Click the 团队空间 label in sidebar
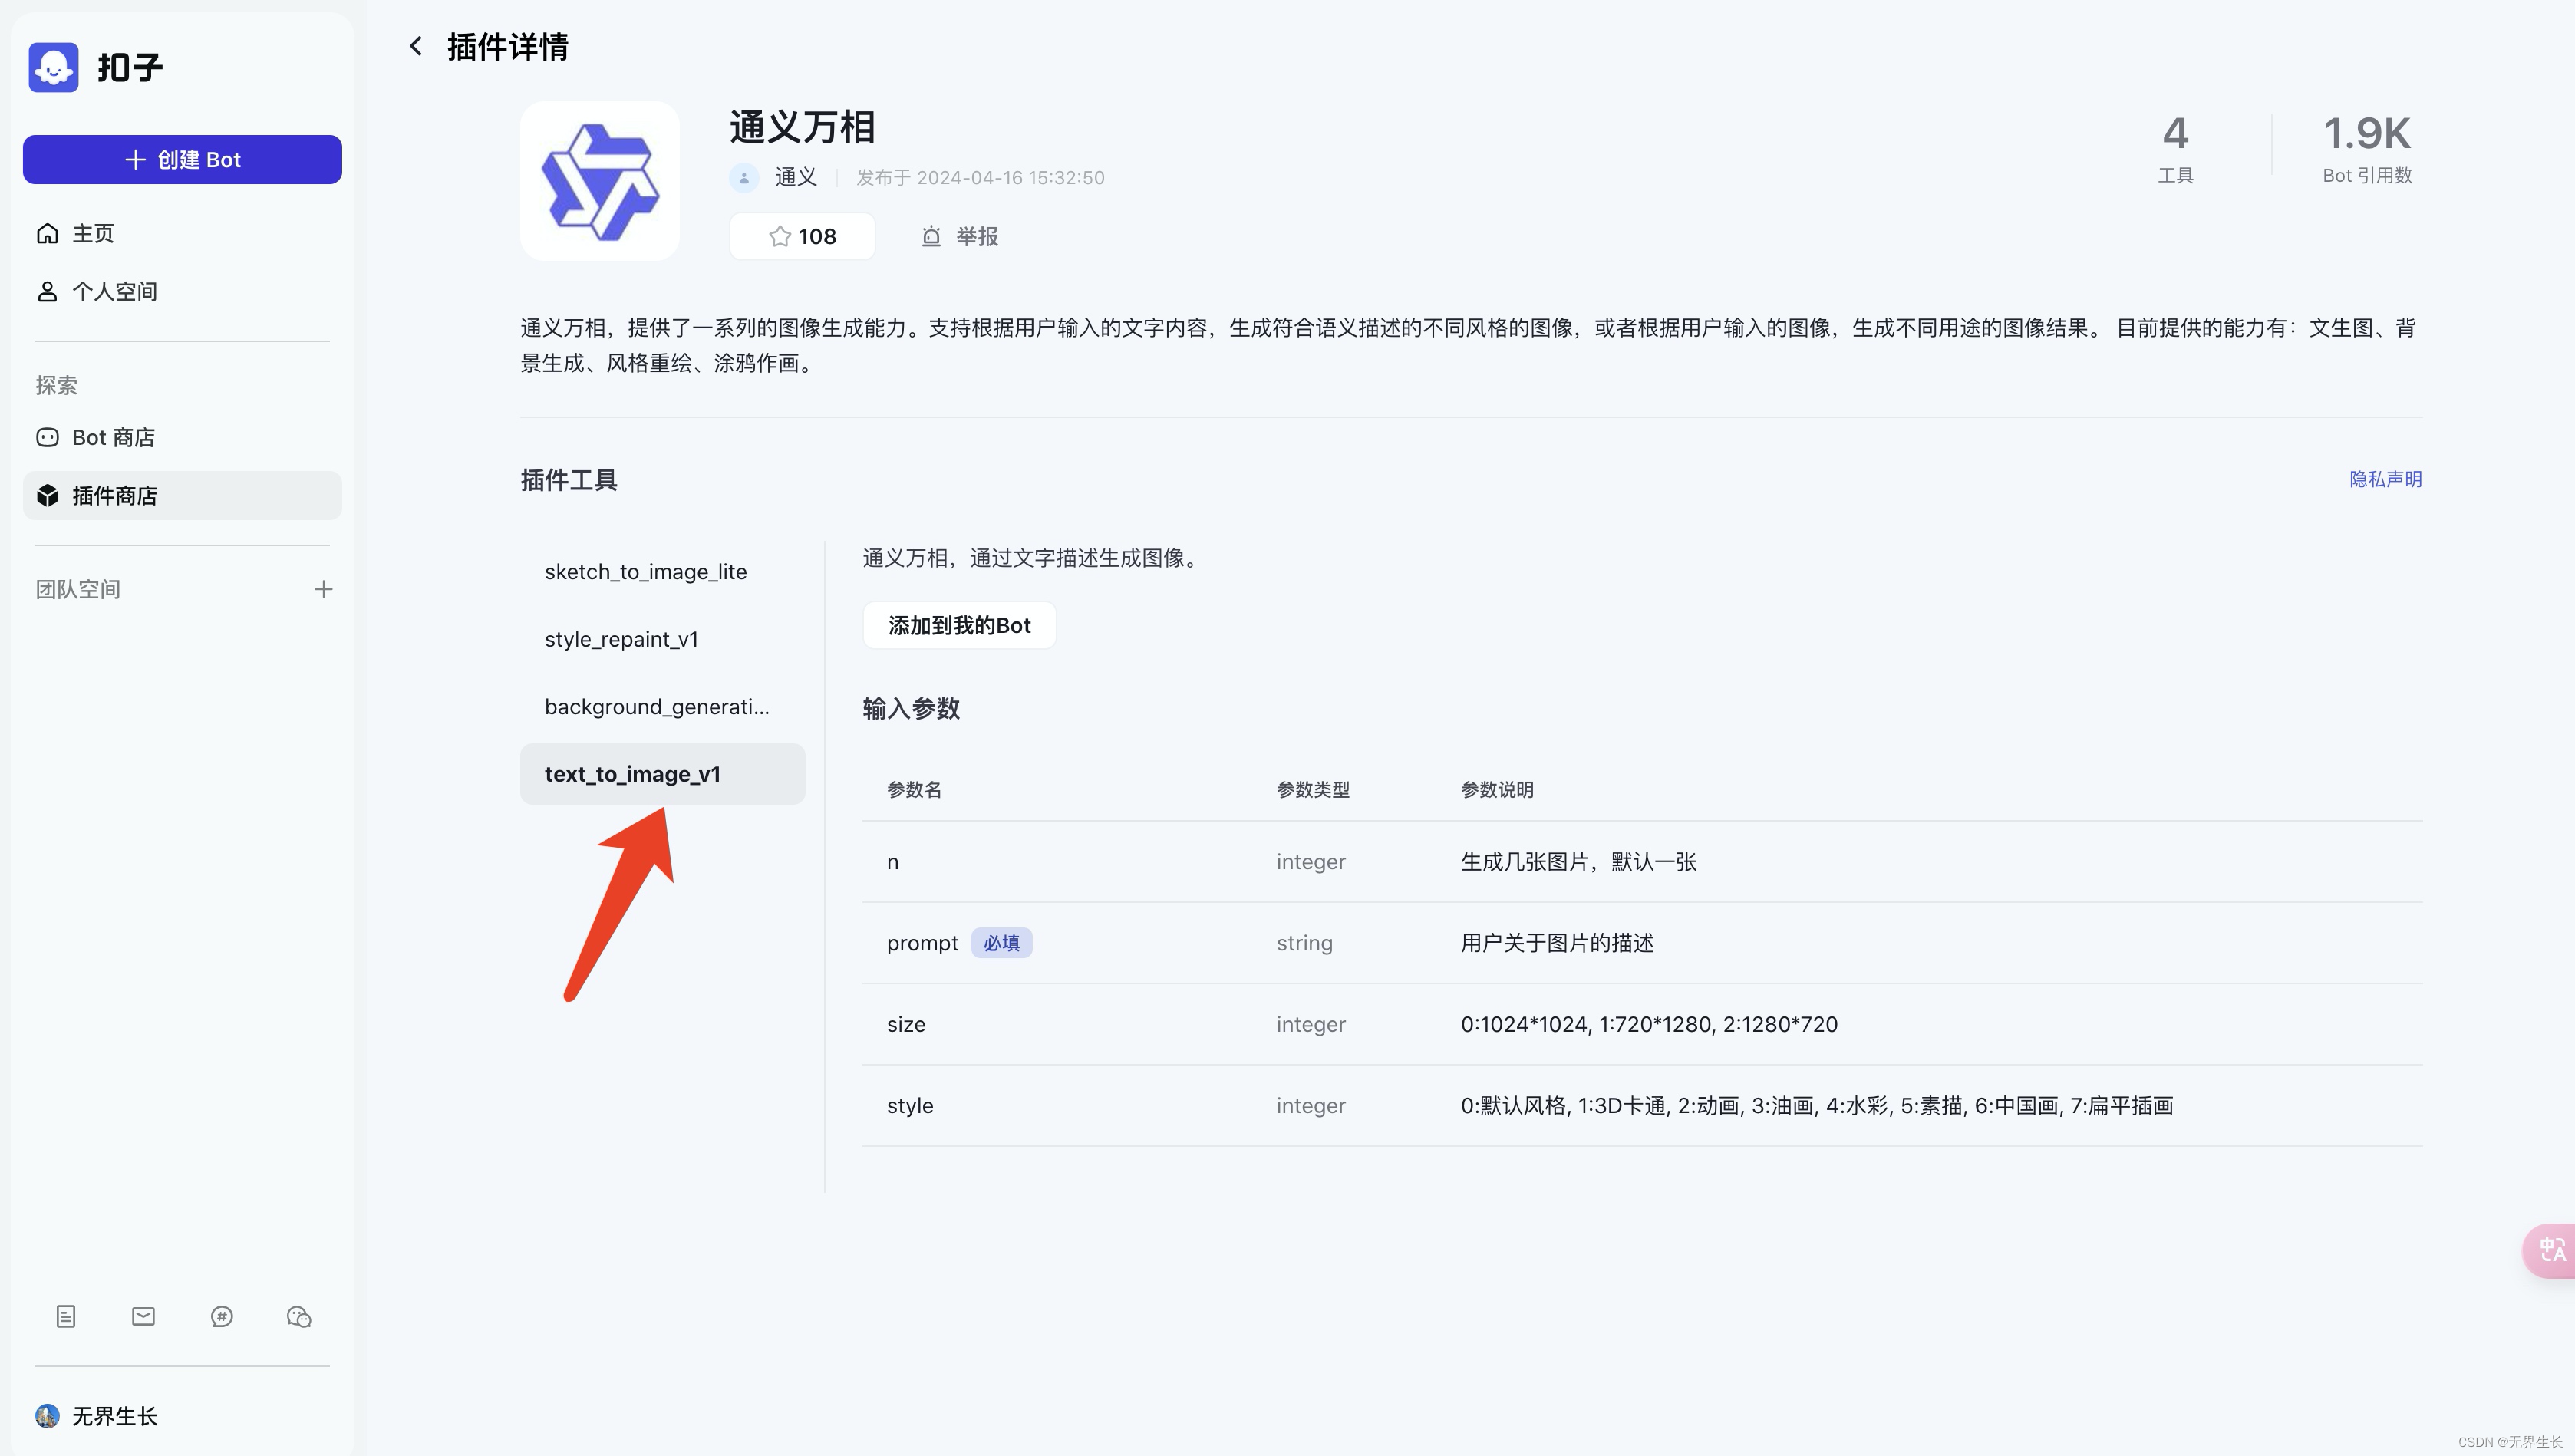 point(78,589)
